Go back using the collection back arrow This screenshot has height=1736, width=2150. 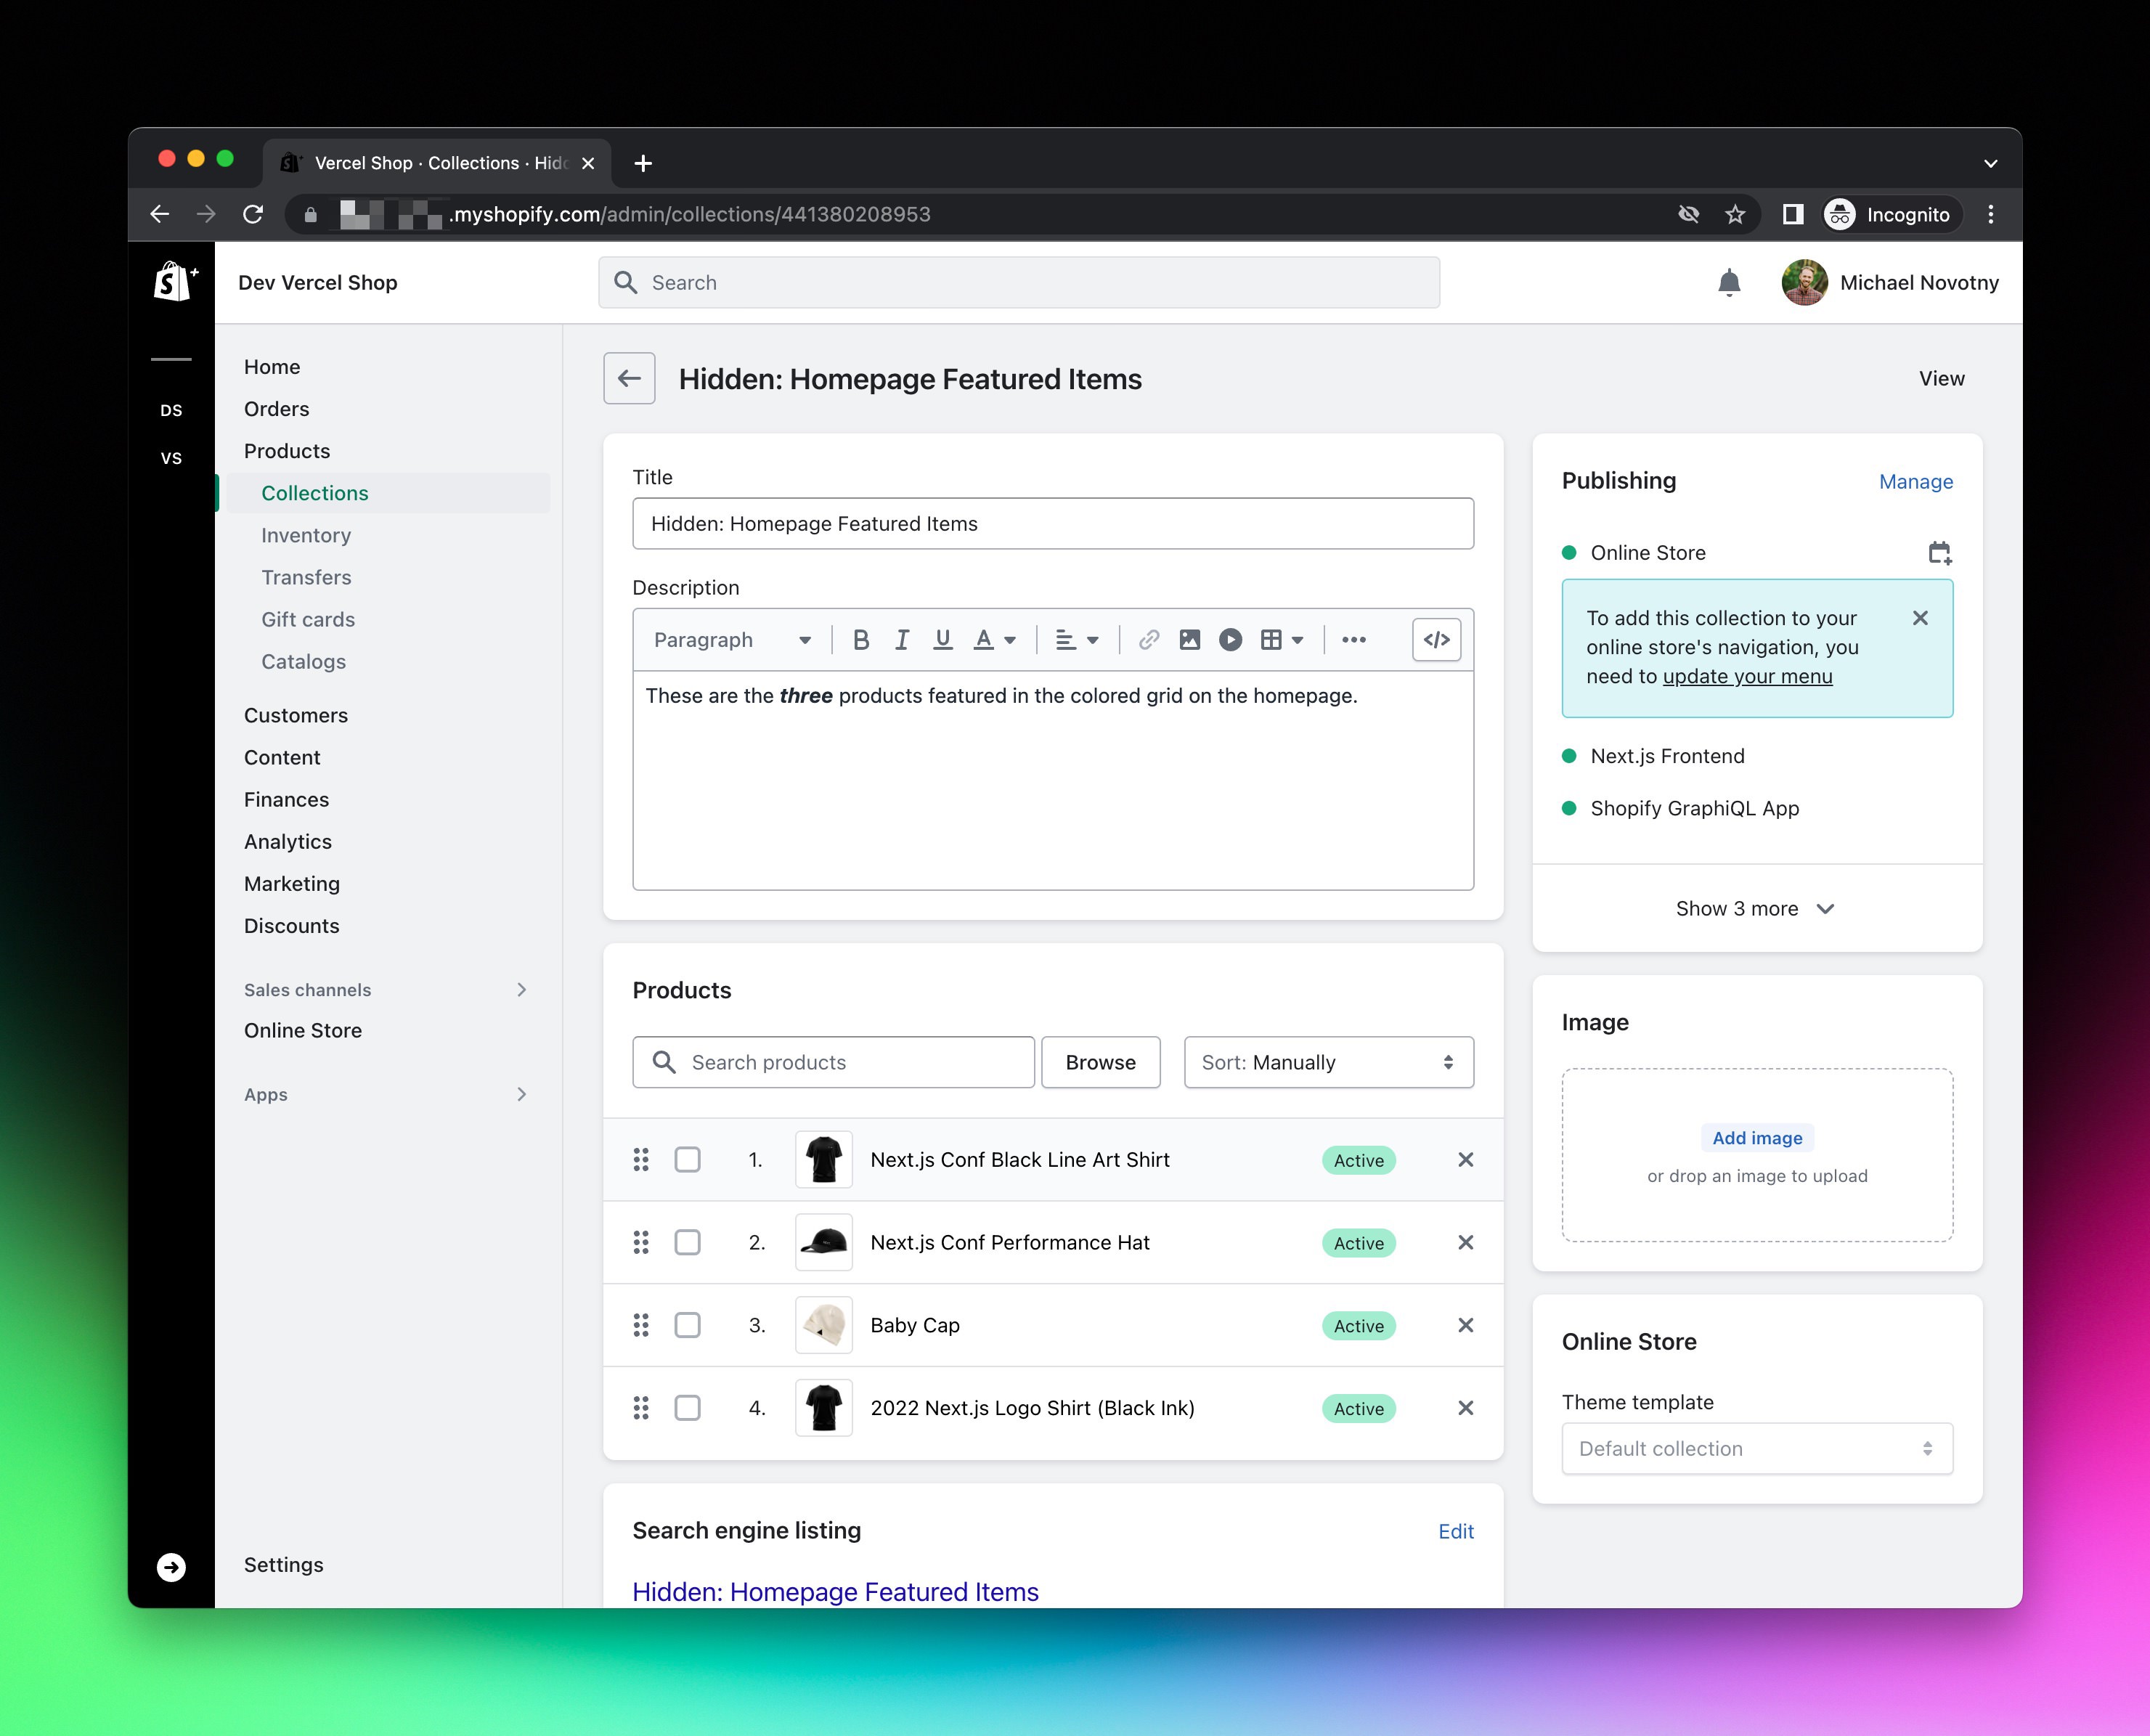click(629, 379)
